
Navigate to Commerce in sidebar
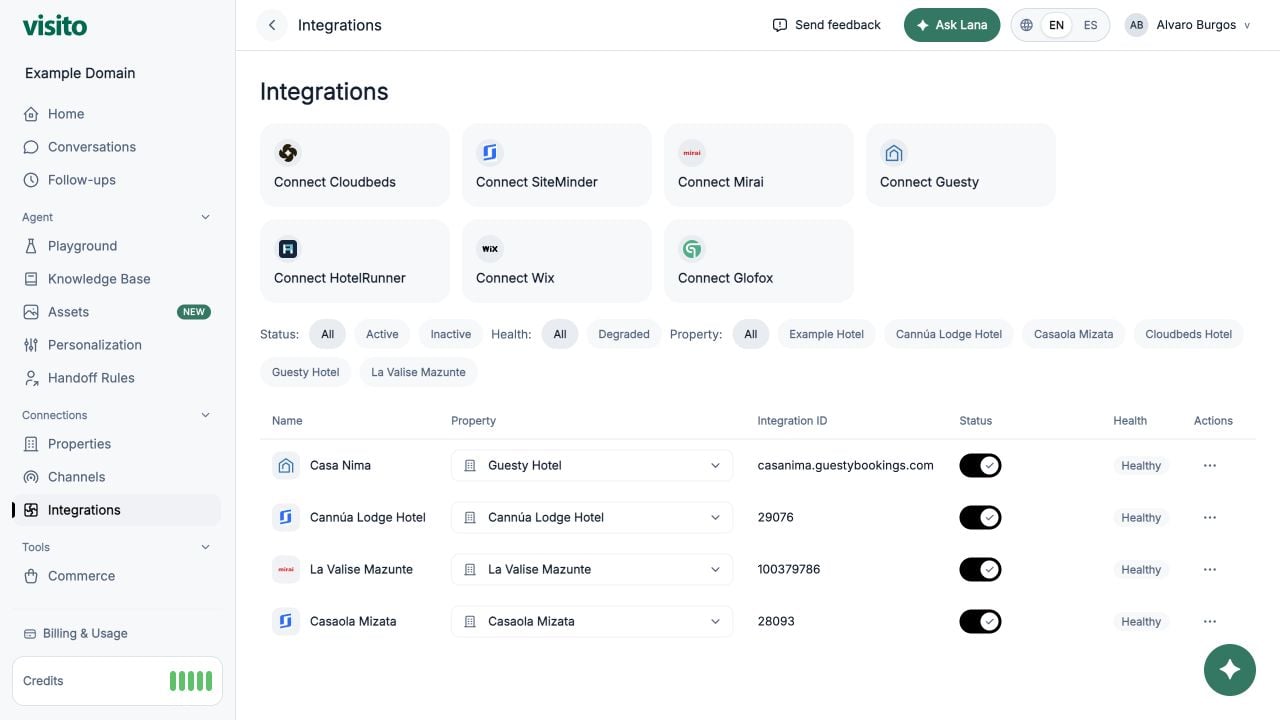pos(117,576)
